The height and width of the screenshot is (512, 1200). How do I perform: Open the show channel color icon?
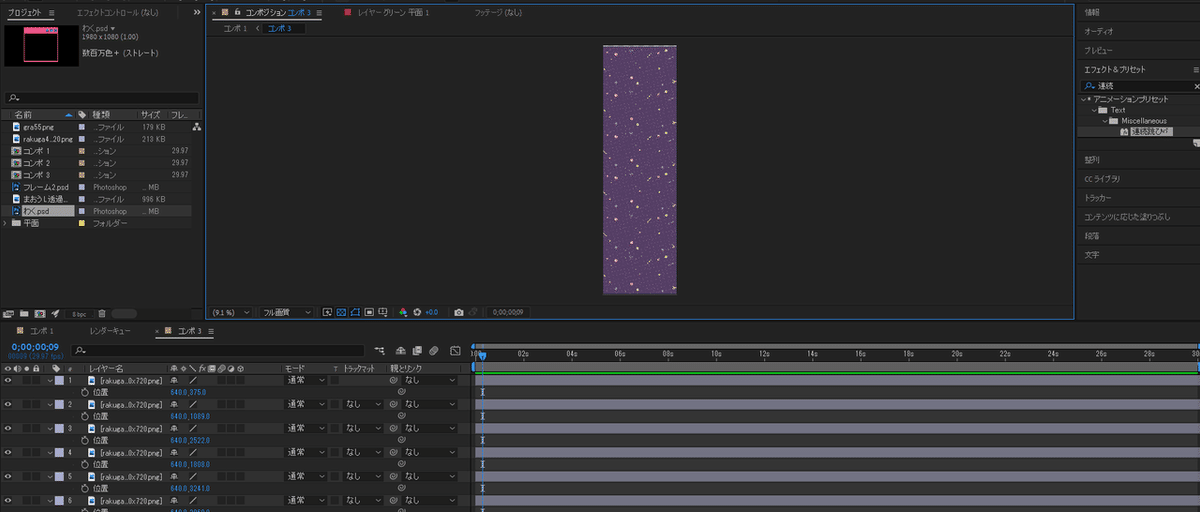pyautogui.click(x=403, y=312)
